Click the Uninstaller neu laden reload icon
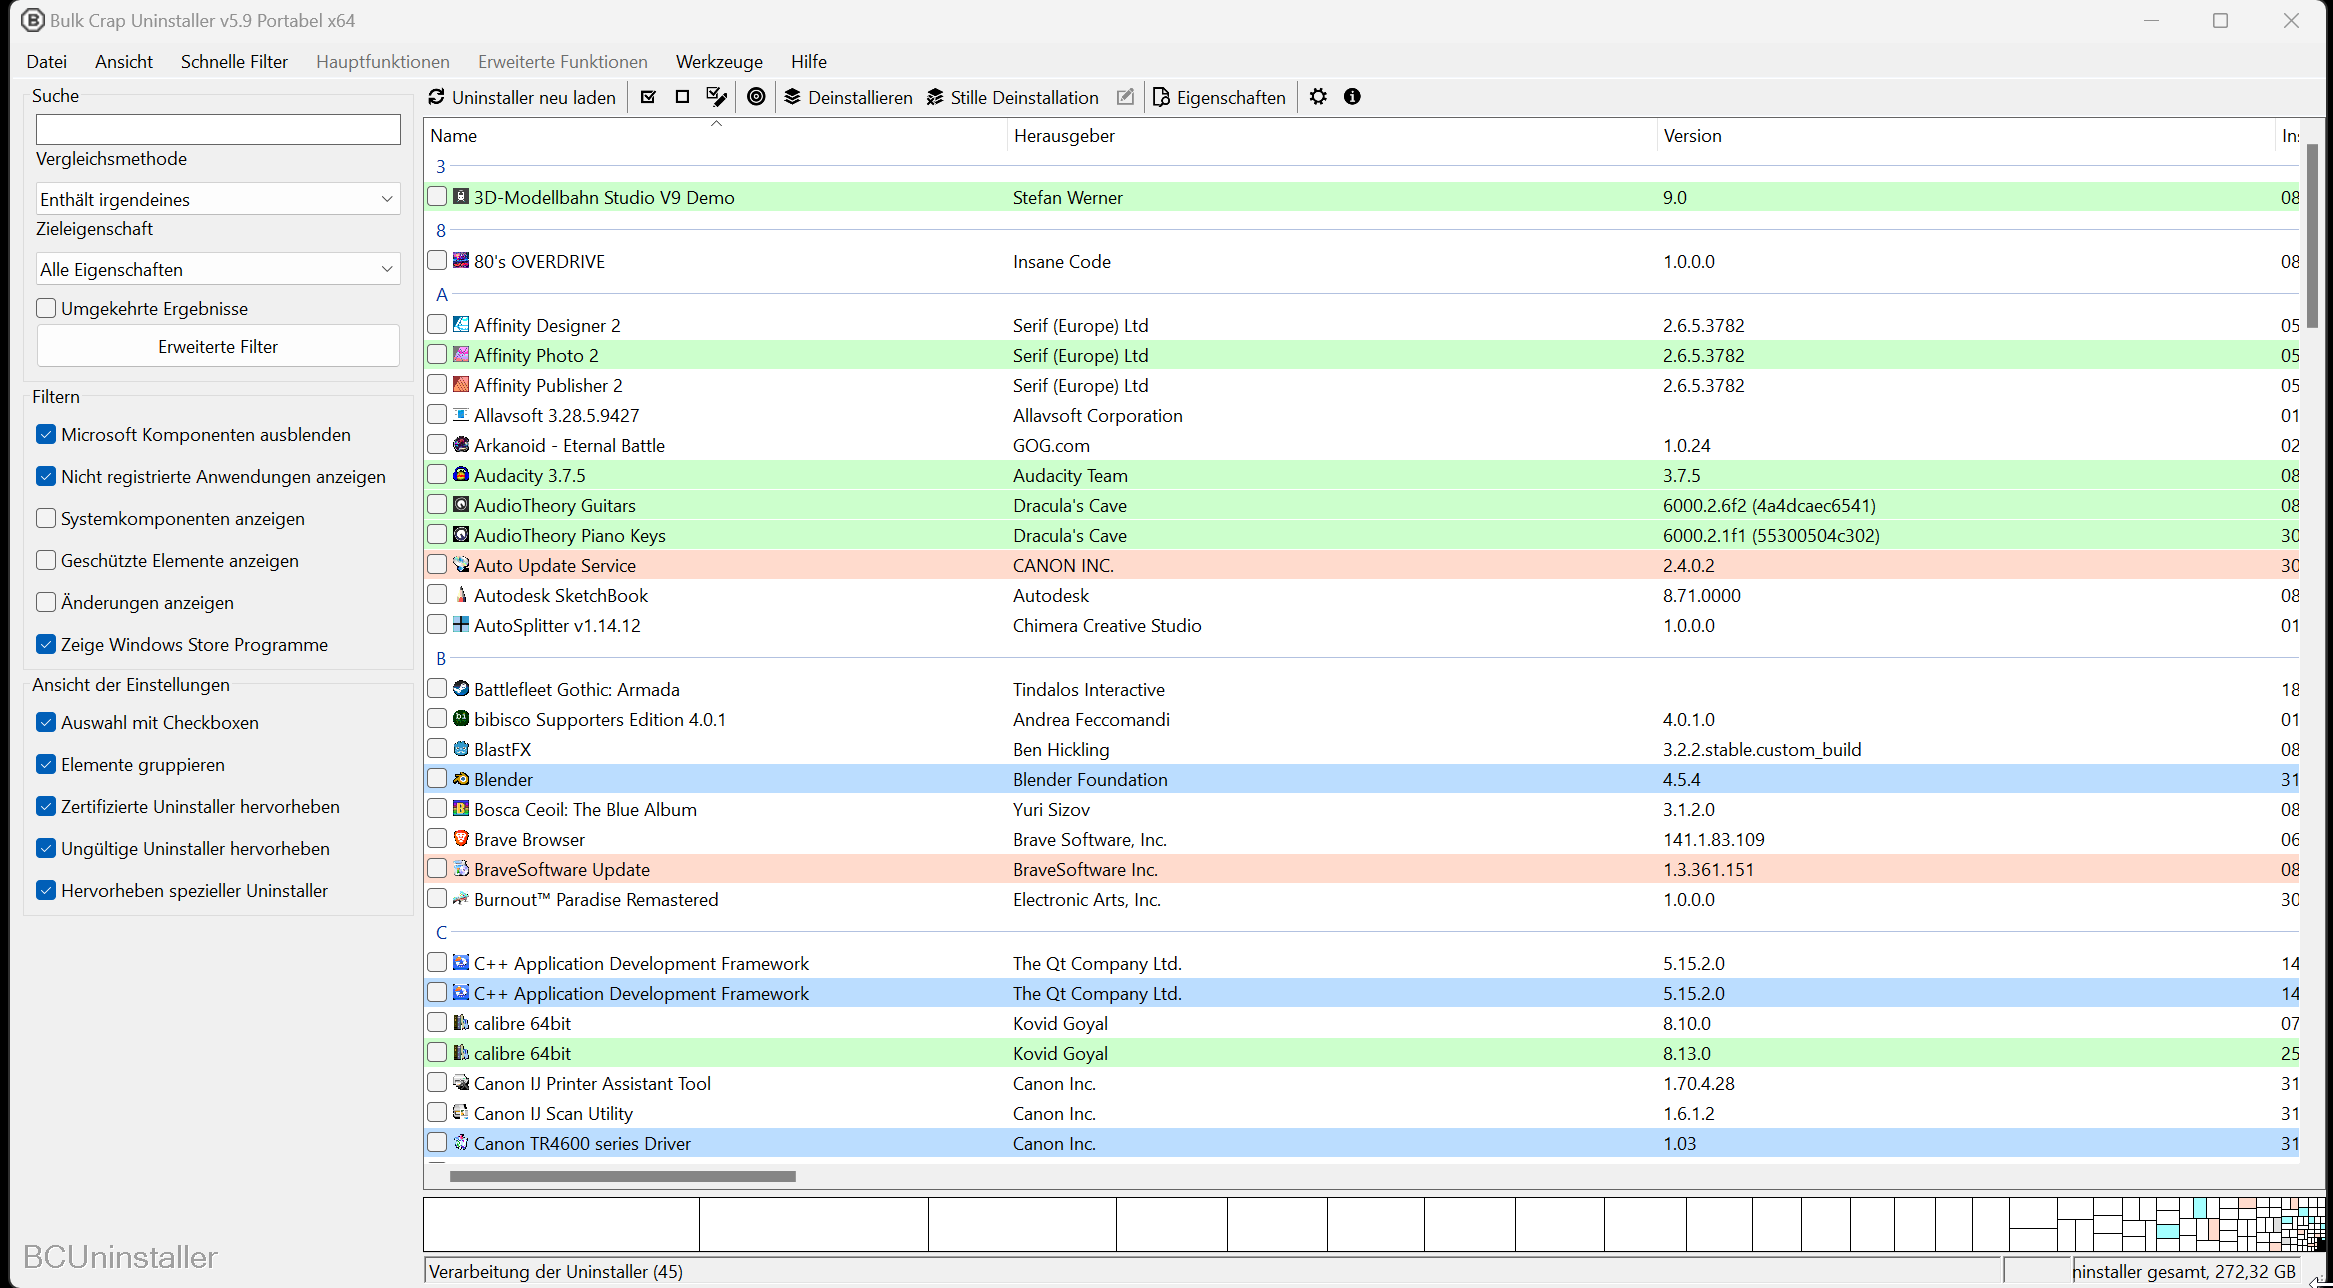The image size is (2333, 1288). pyautogui.click(x=437, y=97)
